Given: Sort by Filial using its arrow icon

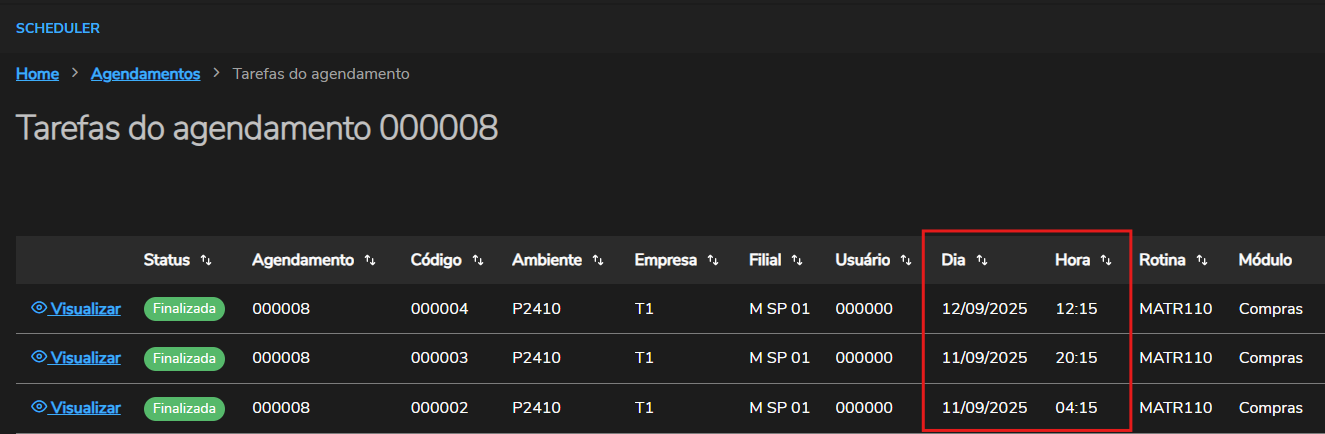Looking at the screenshot, I should click(x=797, y=260).
